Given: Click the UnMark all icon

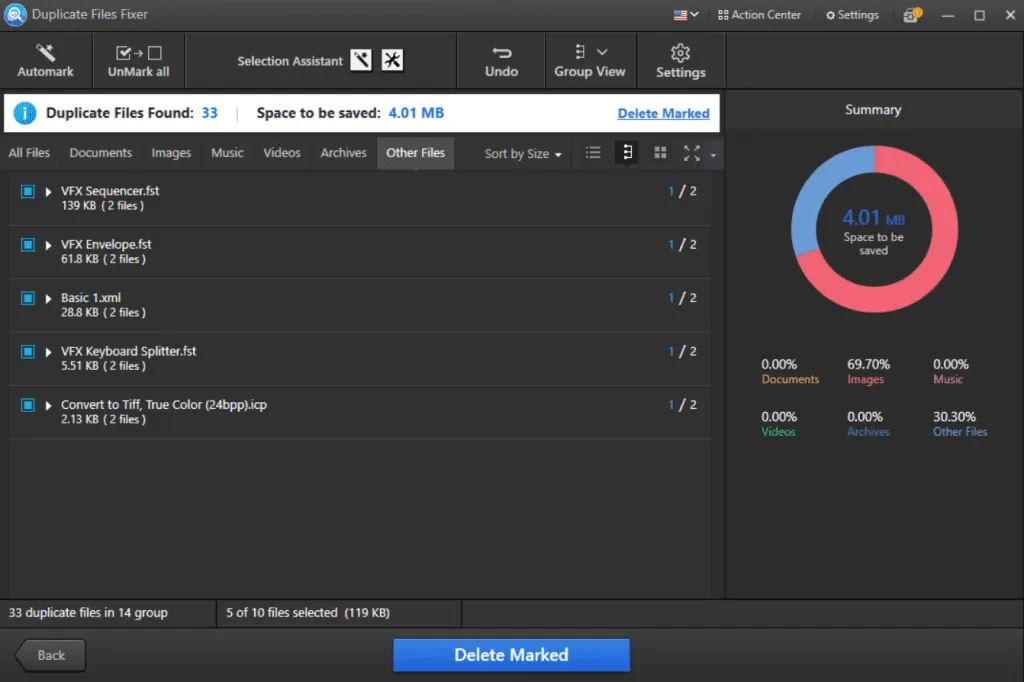Looking at the screenshot, I should tap(138, 53).
